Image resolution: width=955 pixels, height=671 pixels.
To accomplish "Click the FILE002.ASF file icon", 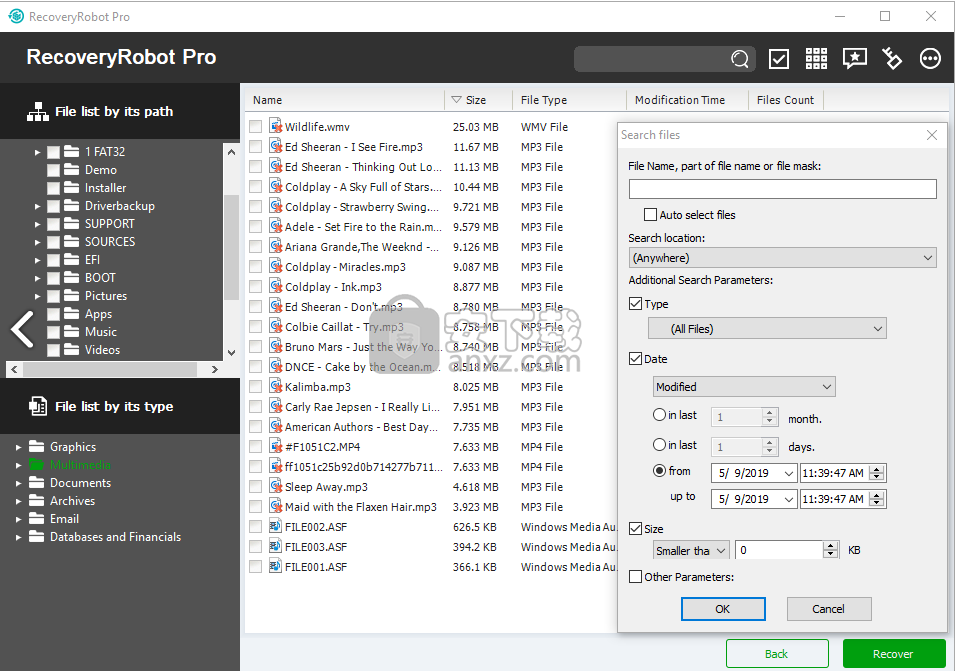I will coord(275,526).
